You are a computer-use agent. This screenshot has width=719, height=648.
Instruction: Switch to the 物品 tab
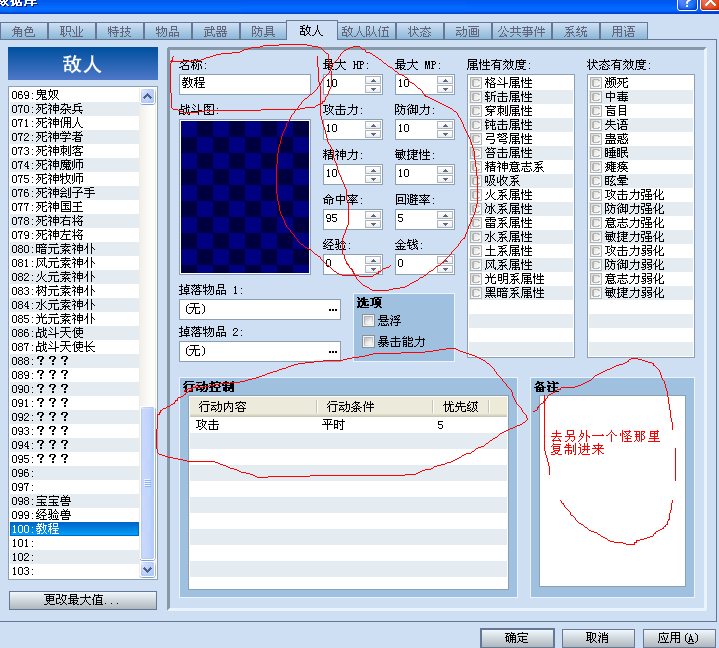pyautogui.click(x=167, y=32)
